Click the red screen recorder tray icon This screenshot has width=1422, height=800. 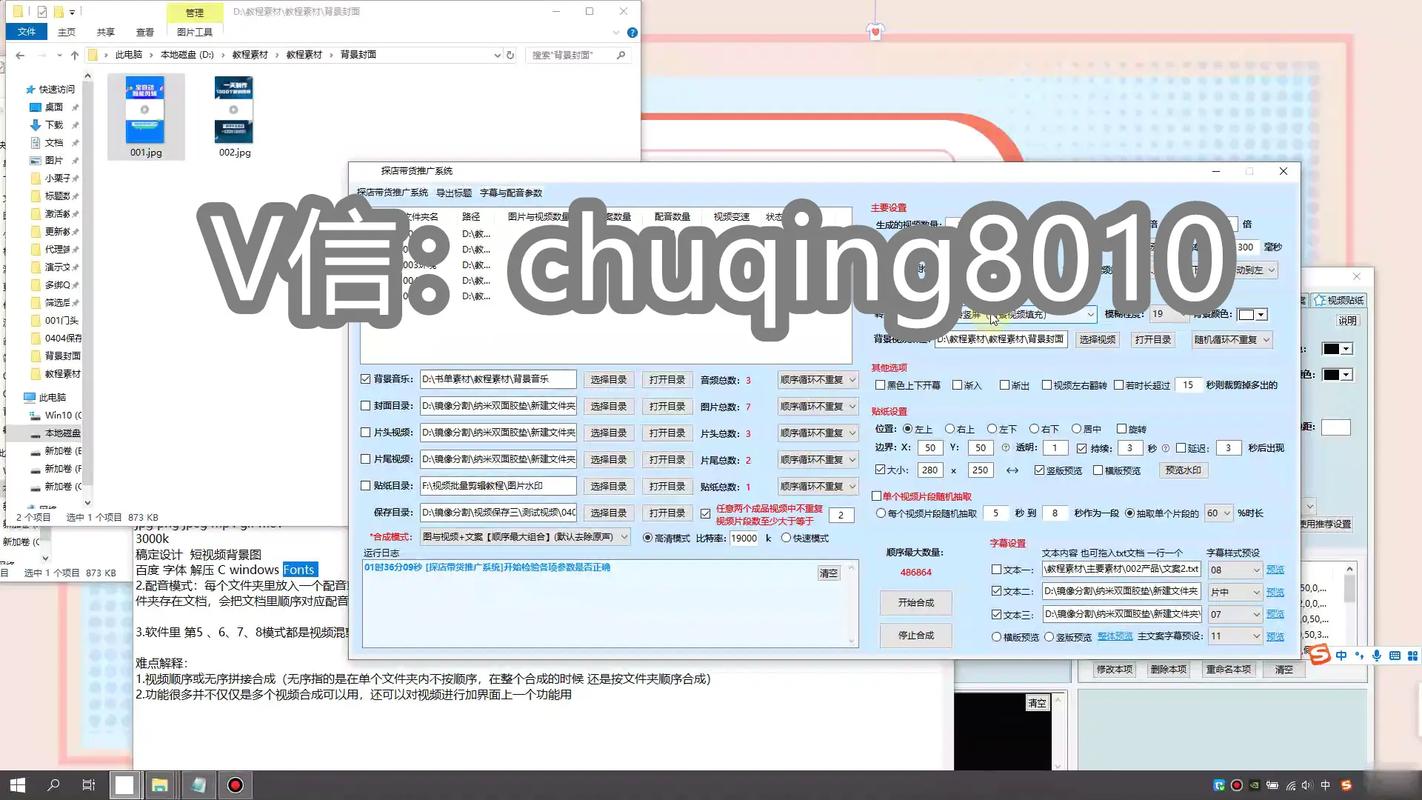(x=1237, y=786)
